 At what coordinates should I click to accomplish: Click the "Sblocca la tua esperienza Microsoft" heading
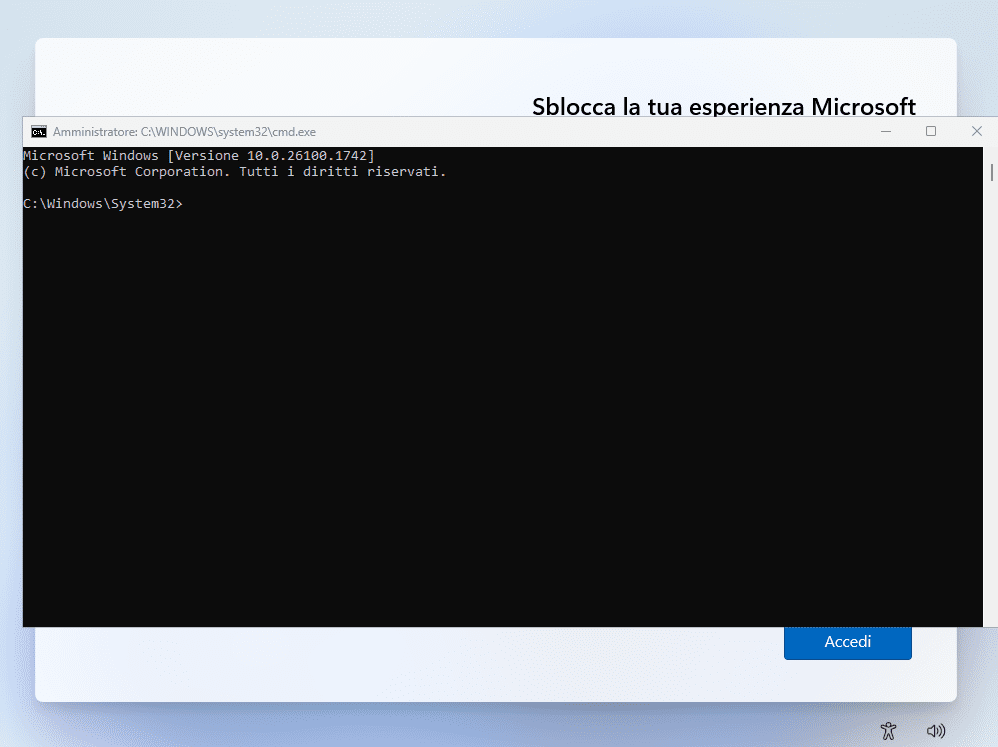(x=724, y=106)
